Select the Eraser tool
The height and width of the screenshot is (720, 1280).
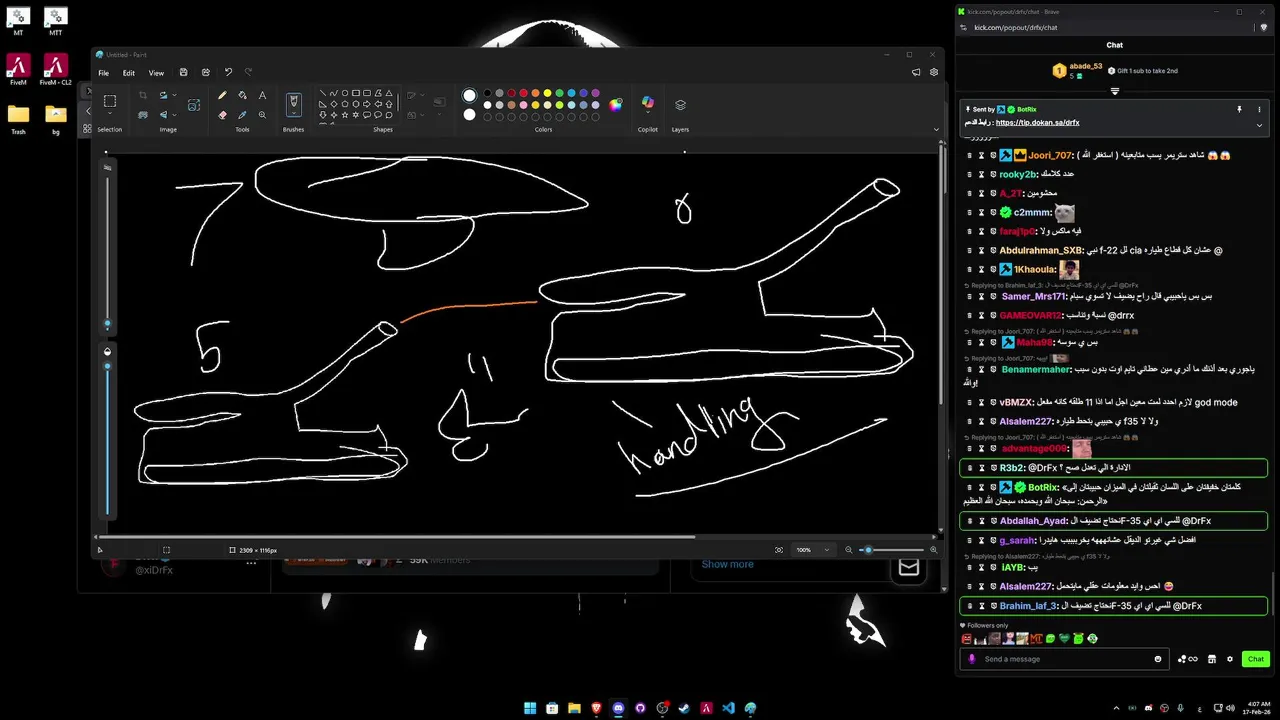point(222,114)
